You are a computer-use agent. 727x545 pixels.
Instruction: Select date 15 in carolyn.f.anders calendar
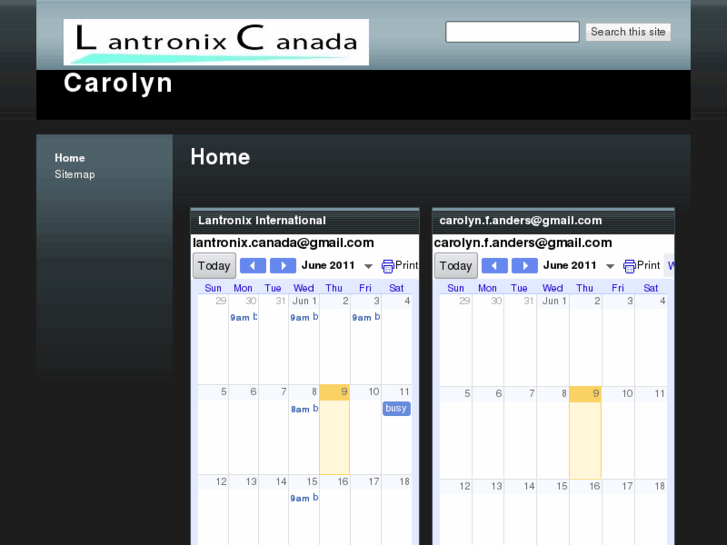[561, 486]
